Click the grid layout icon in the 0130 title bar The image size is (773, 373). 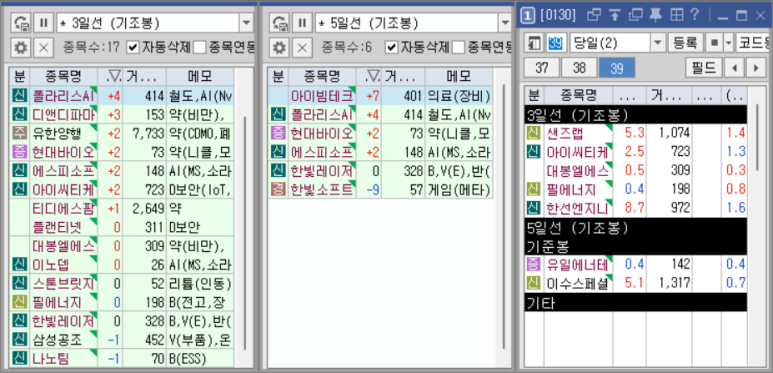676,15
